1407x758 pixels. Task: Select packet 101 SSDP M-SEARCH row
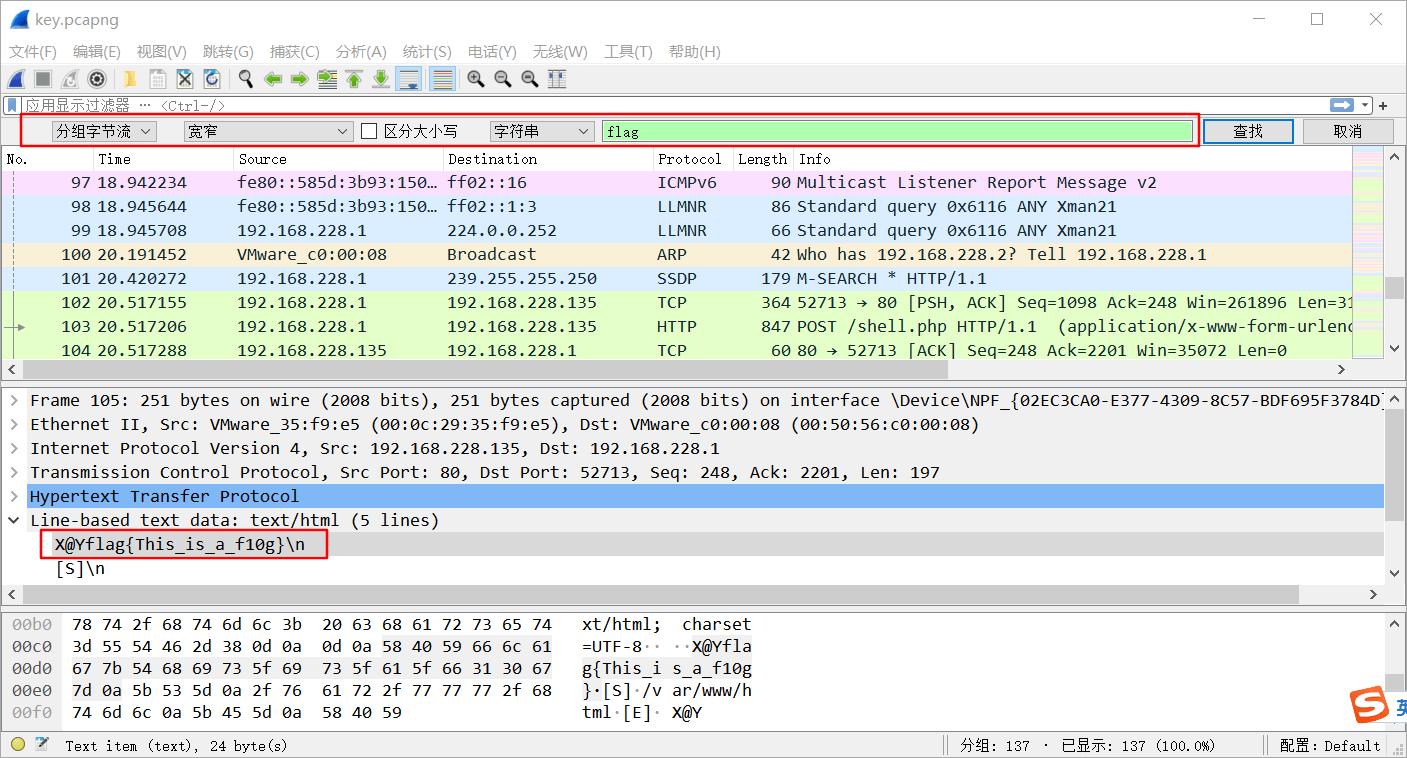tap(677, 278)
